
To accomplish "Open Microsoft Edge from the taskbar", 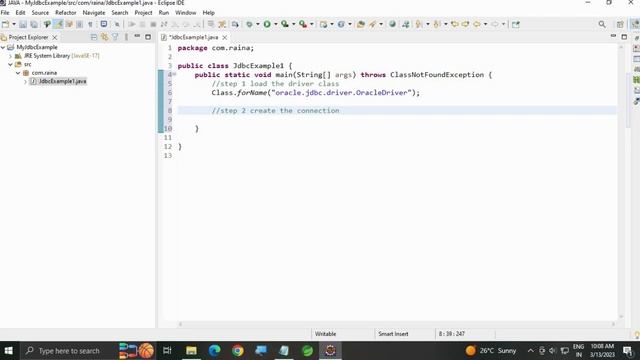I will [x=214, y=351].
